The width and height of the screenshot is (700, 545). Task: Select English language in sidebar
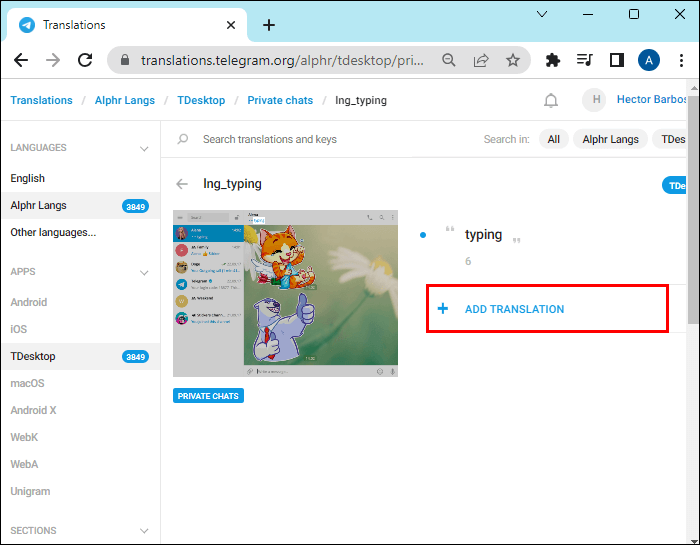81,178
